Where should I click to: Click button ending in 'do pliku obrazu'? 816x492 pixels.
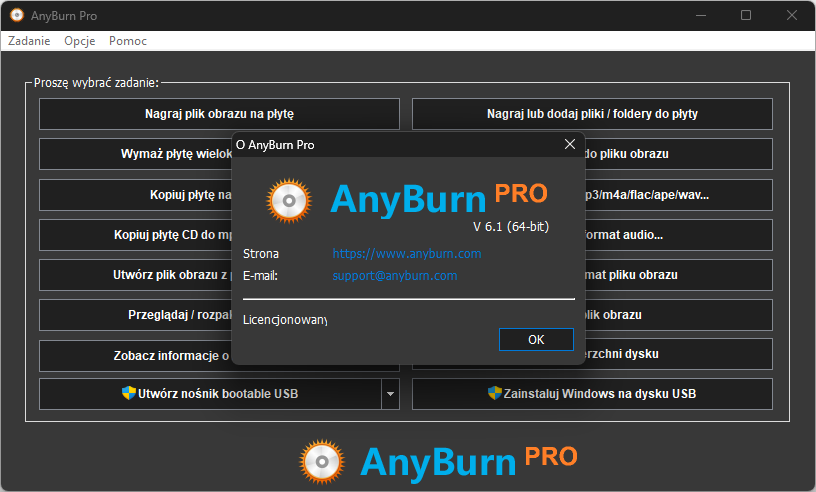click(679, 154)
